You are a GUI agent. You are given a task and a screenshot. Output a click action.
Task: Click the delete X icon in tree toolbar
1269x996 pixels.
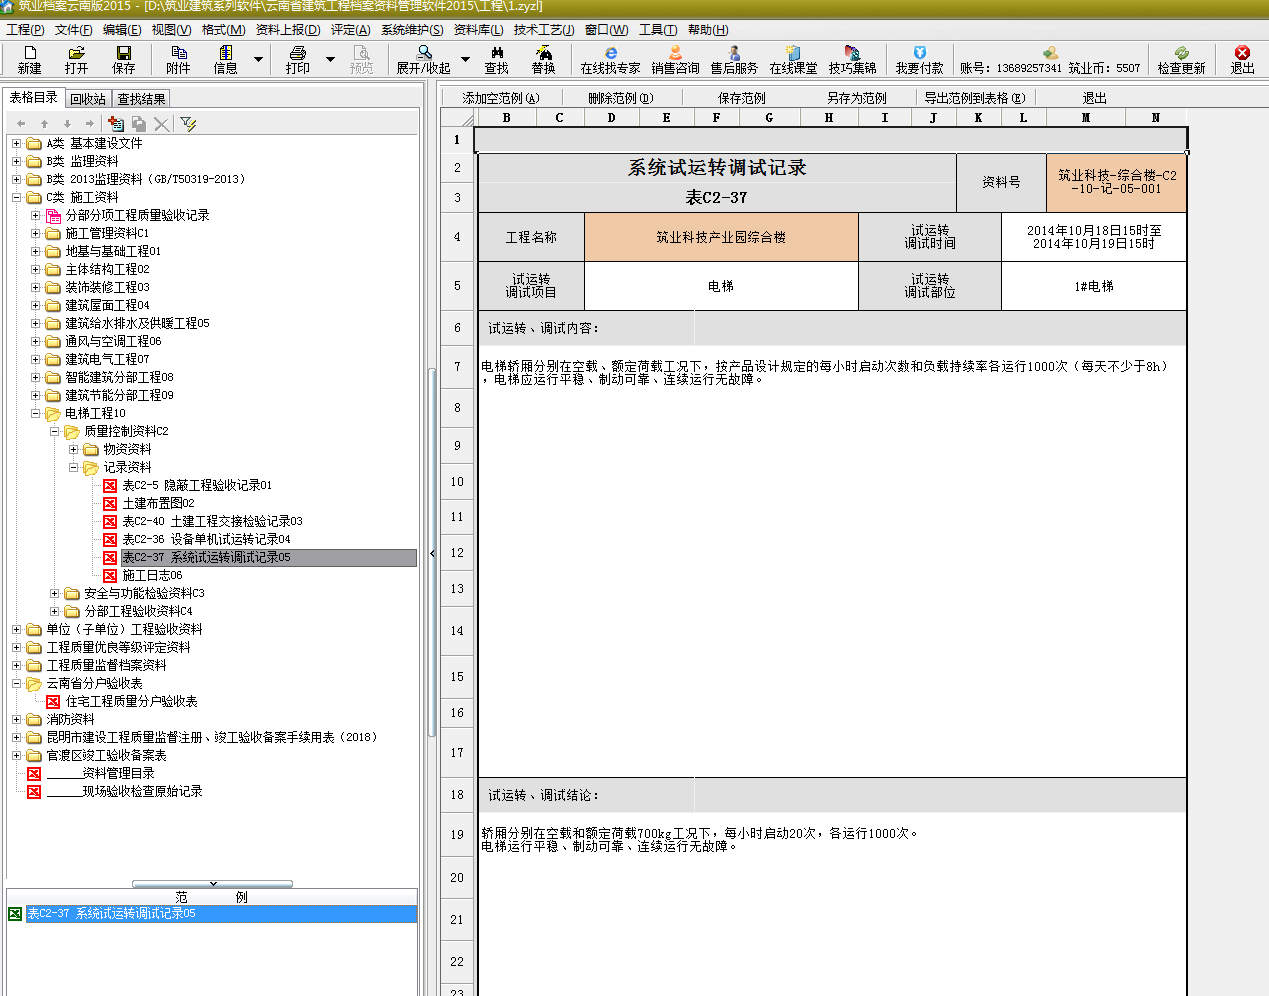[x=162, y=123]
